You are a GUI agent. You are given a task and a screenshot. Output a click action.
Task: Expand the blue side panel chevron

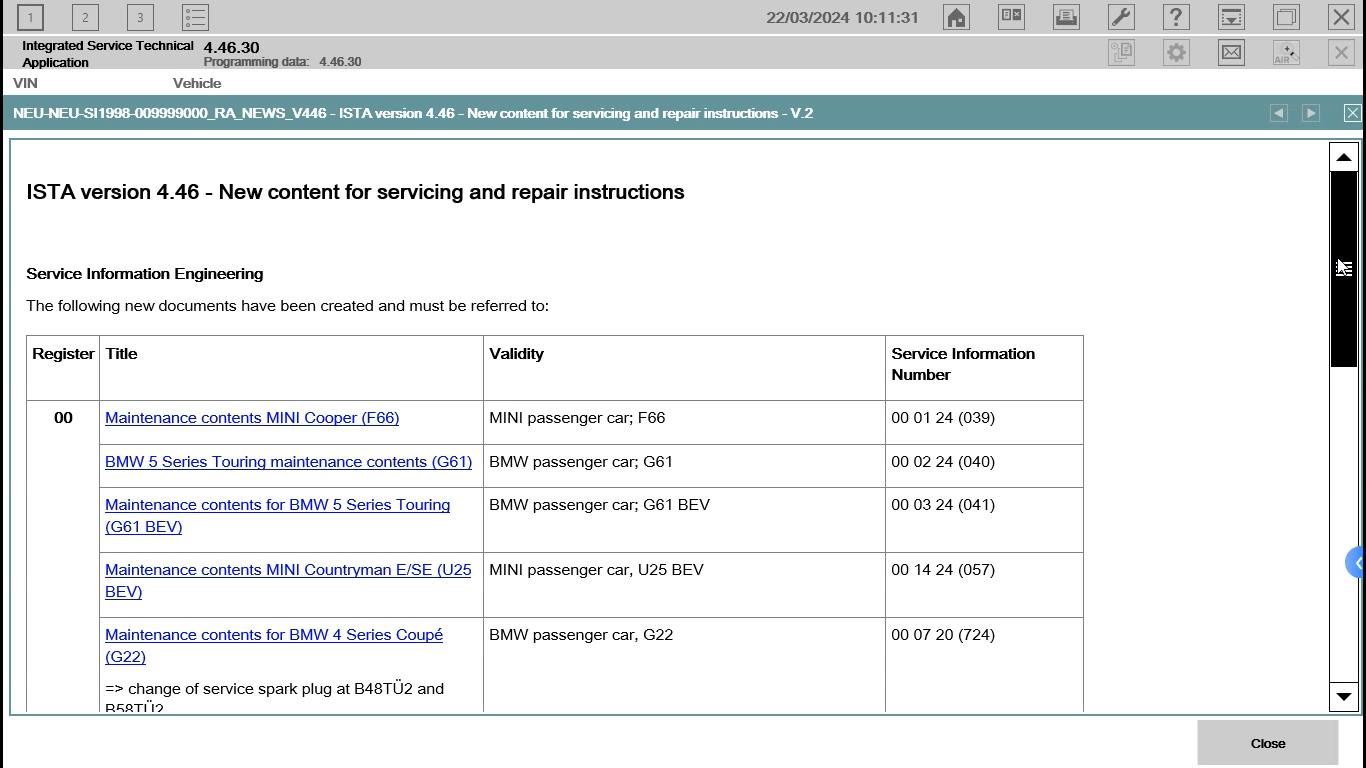coord(1356,563)
